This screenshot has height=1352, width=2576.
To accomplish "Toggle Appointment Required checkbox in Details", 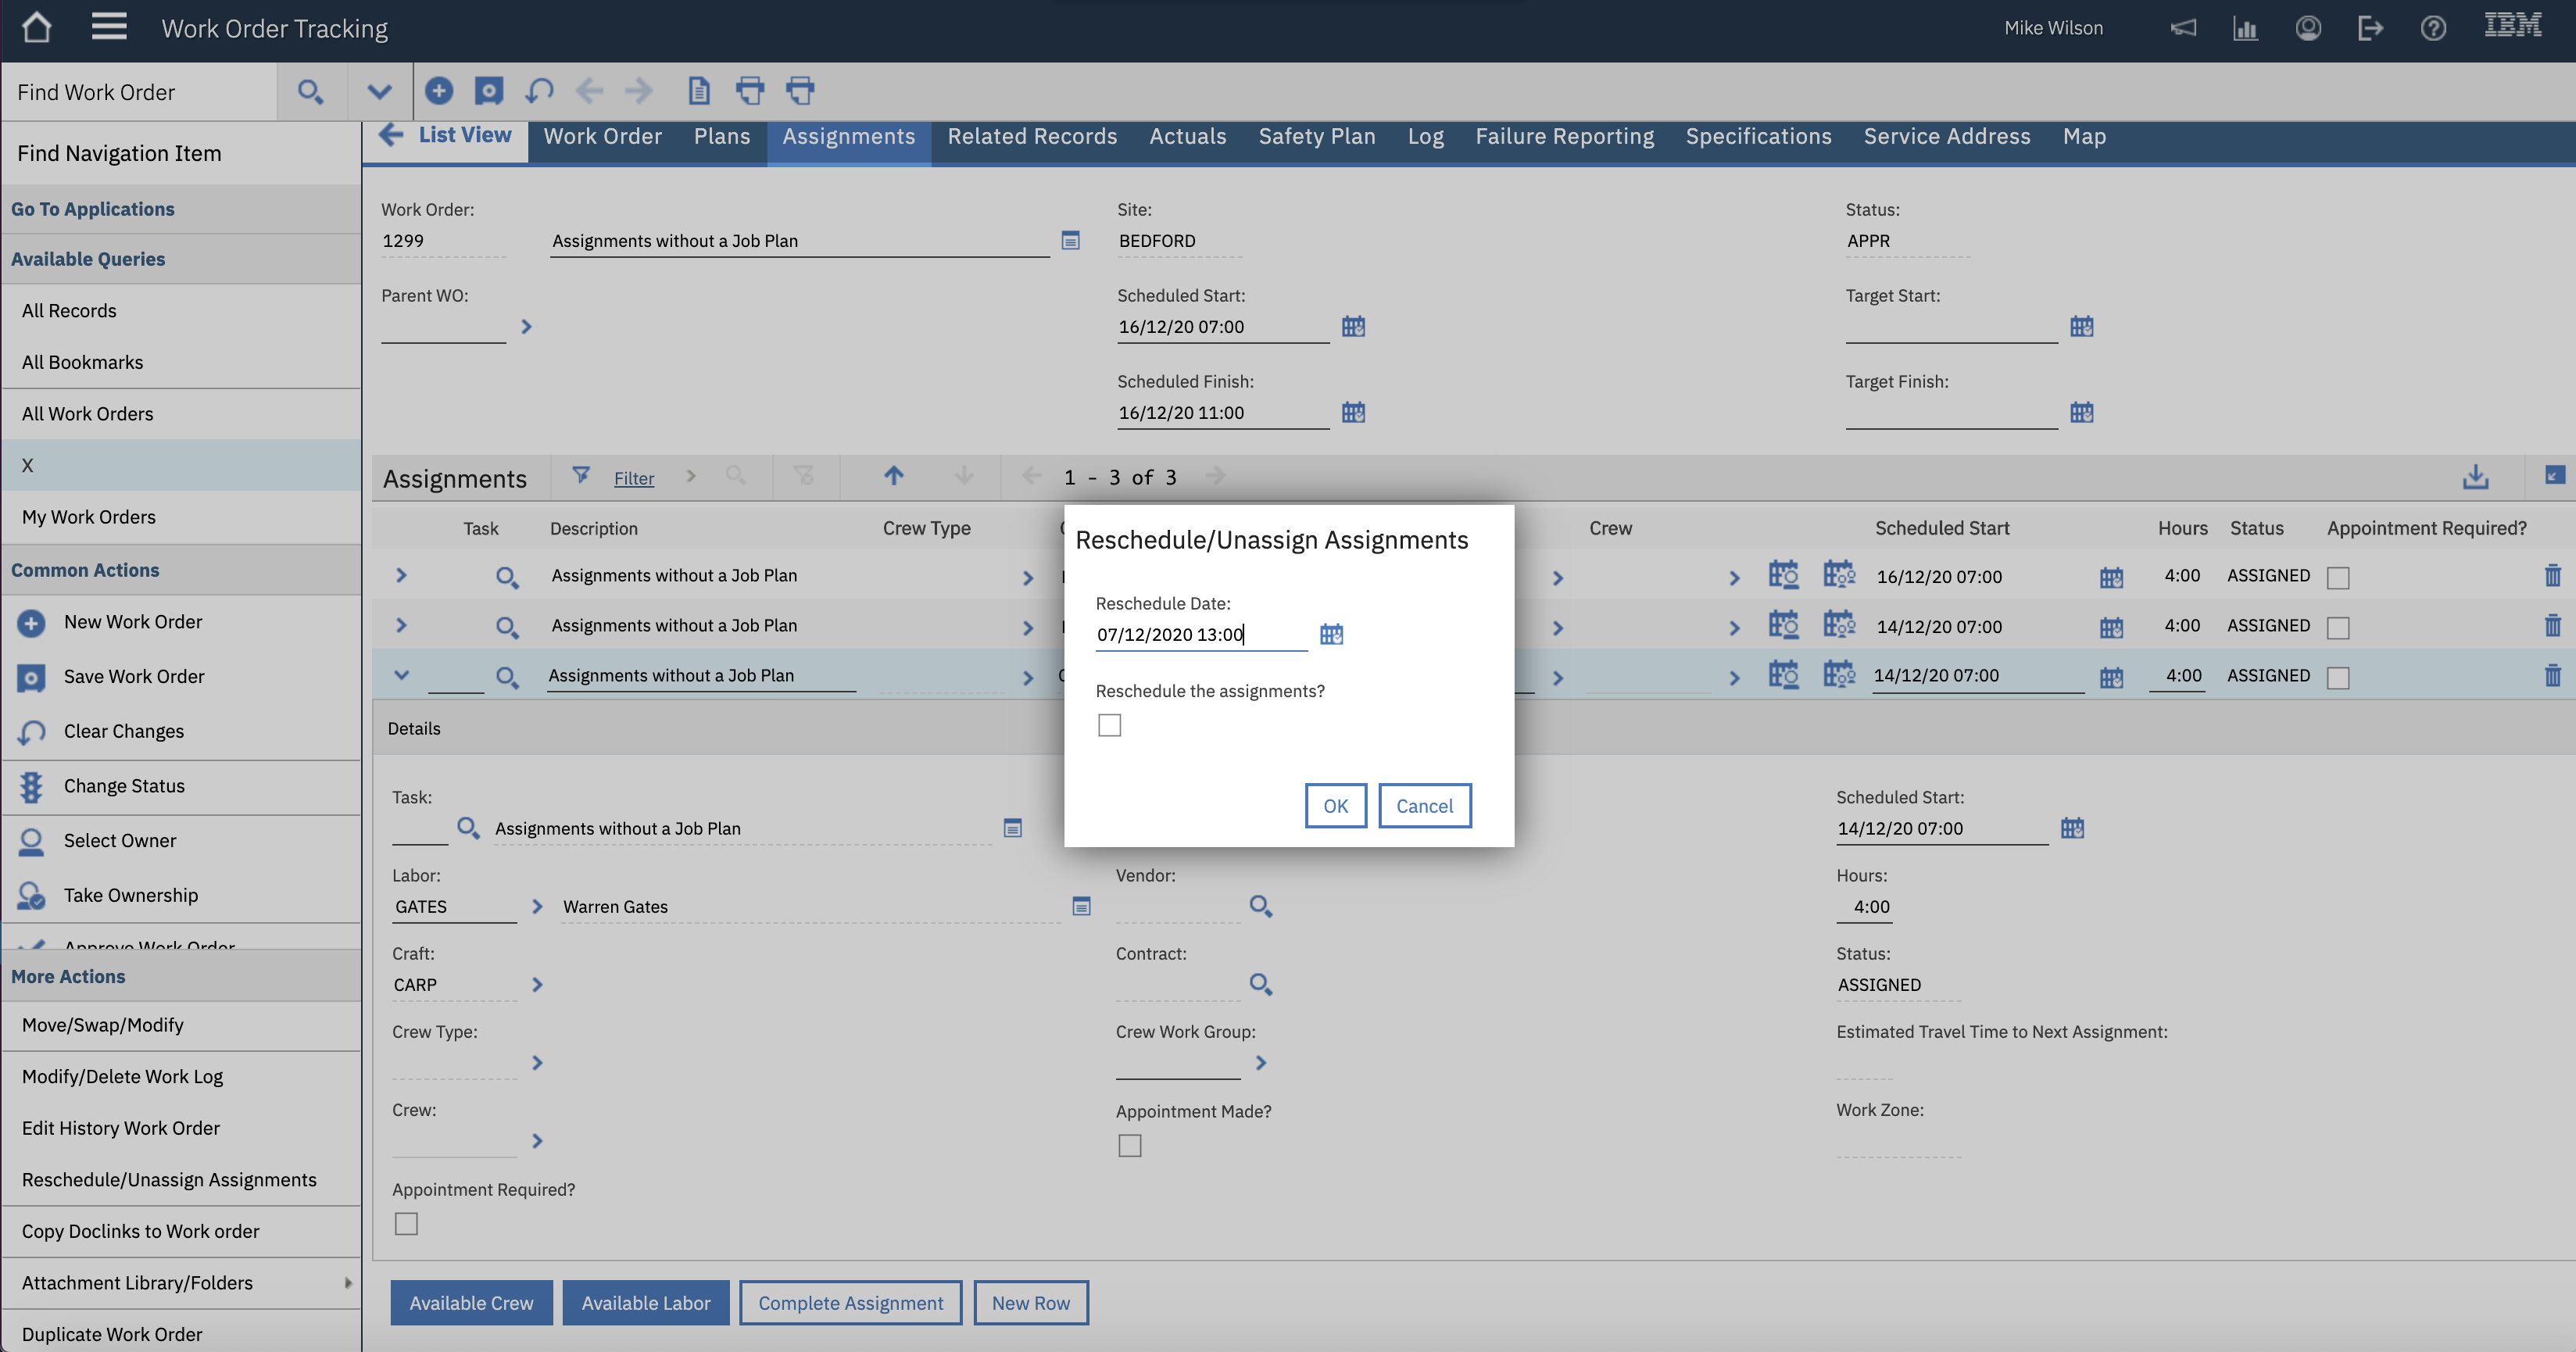I will pyautogui.click(x=406, y=1224).
